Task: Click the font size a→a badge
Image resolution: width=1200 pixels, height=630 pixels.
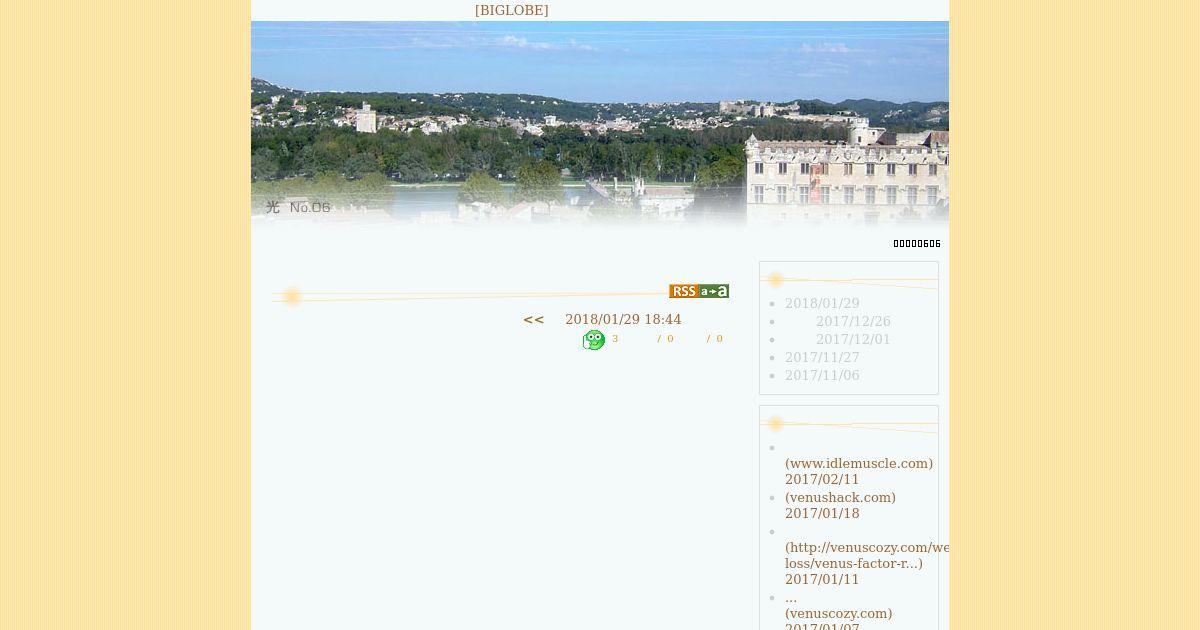Action: pyautogui.click(x=714, y=291)
